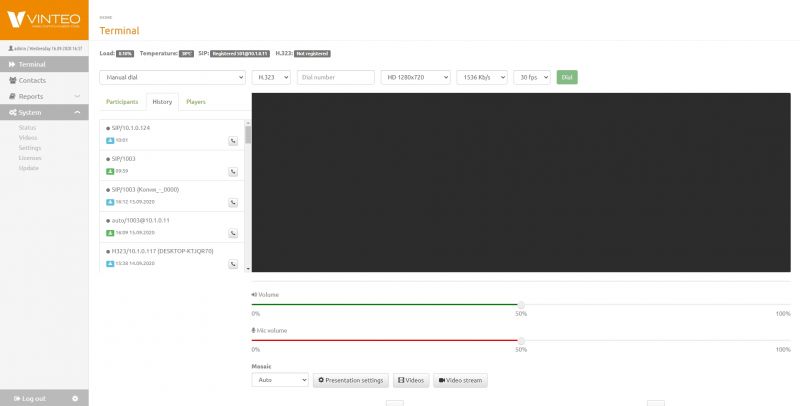Viewport: 800px width, 406px height.
Task: Open the HD 1280x720 resolution dropdown
Action: (x=415, y=77)
